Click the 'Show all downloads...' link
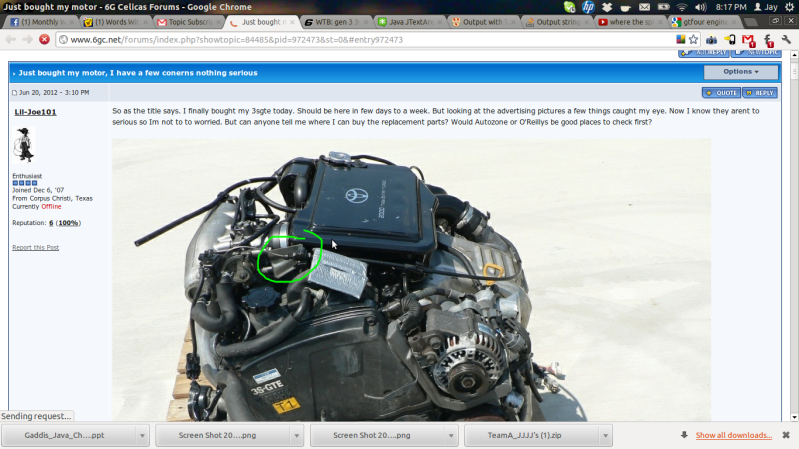Screen dimensions: 799x449 (x=734, y=435)
